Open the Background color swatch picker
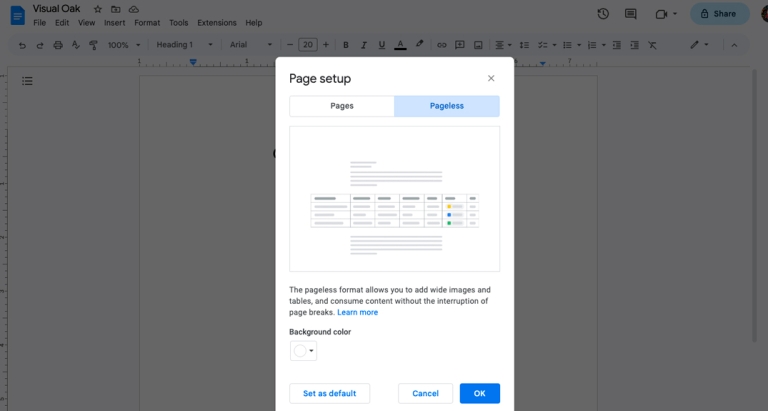The height and width of the screenshot is (411, 768). [x=303, y=351]
